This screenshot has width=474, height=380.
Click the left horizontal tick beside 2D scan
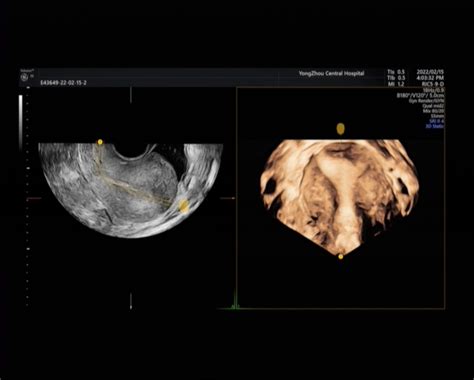34,198
